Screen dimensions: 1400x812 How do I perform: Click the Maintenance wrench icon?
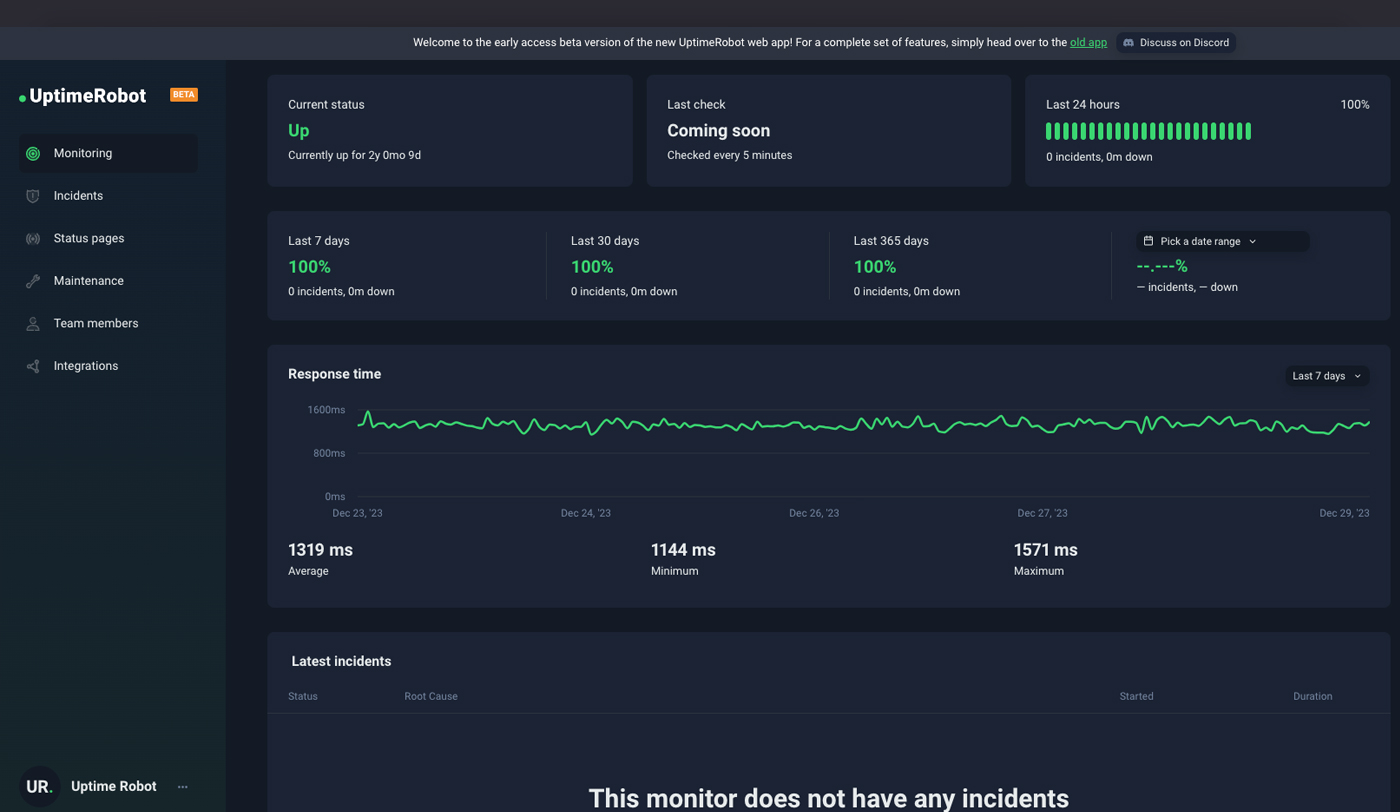pyautogui.click(x=33, y=281)
